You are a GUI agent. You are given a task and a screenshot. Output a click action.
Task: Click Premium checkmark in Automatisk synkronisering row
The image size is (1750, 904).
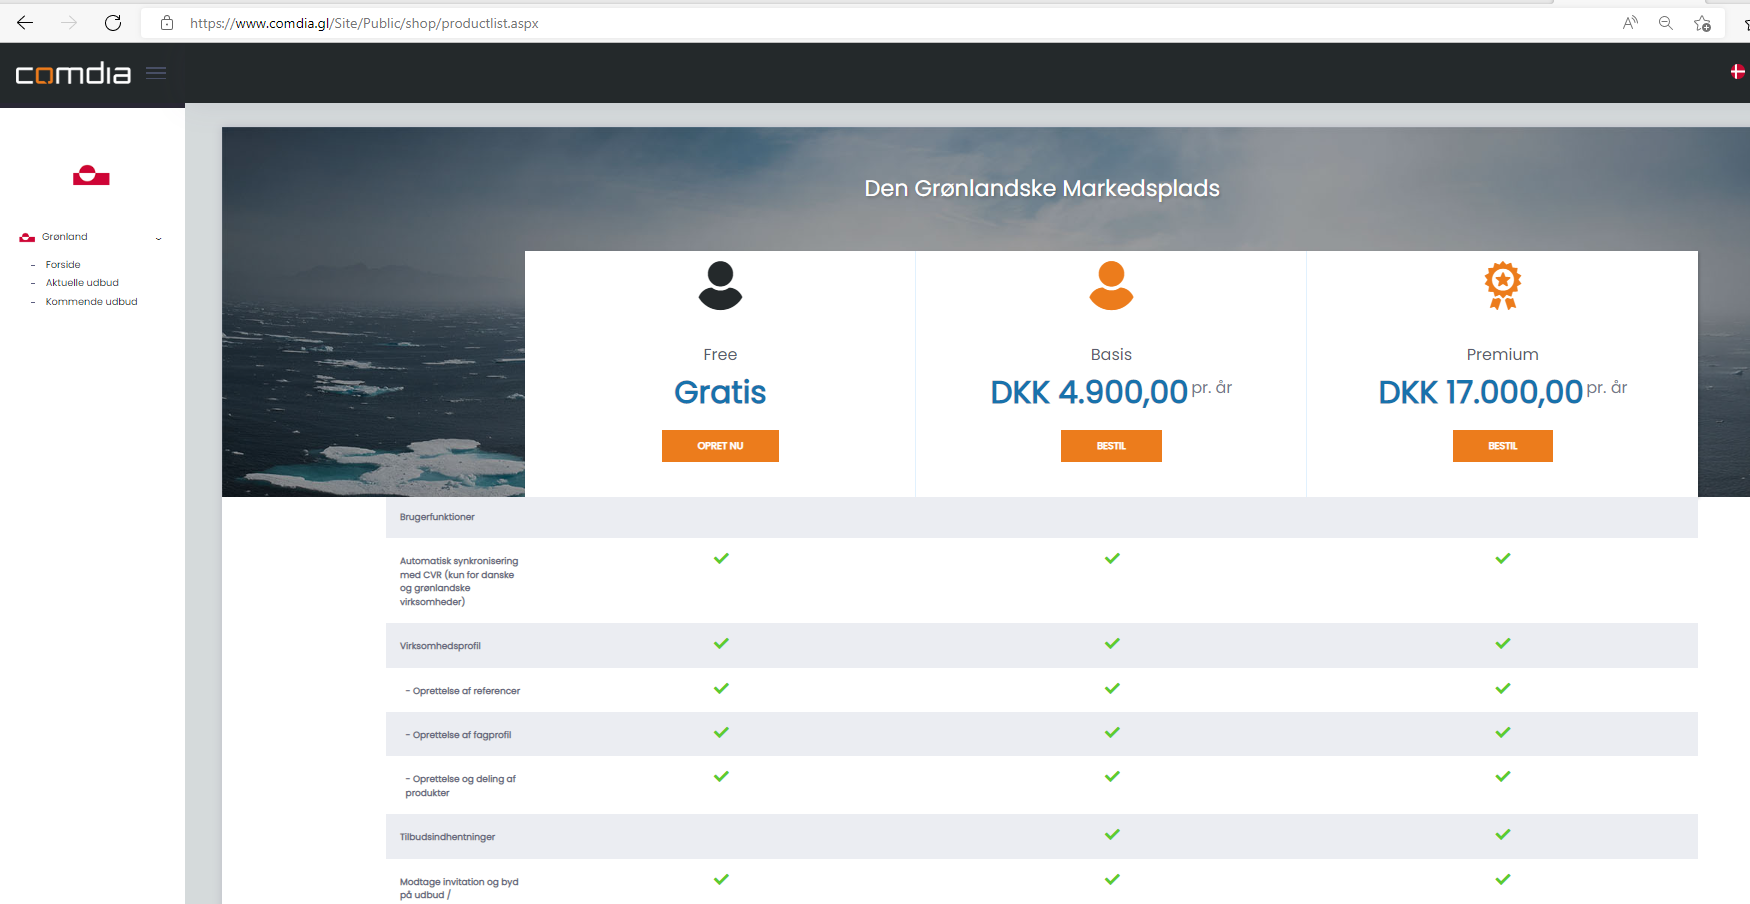1503,558
